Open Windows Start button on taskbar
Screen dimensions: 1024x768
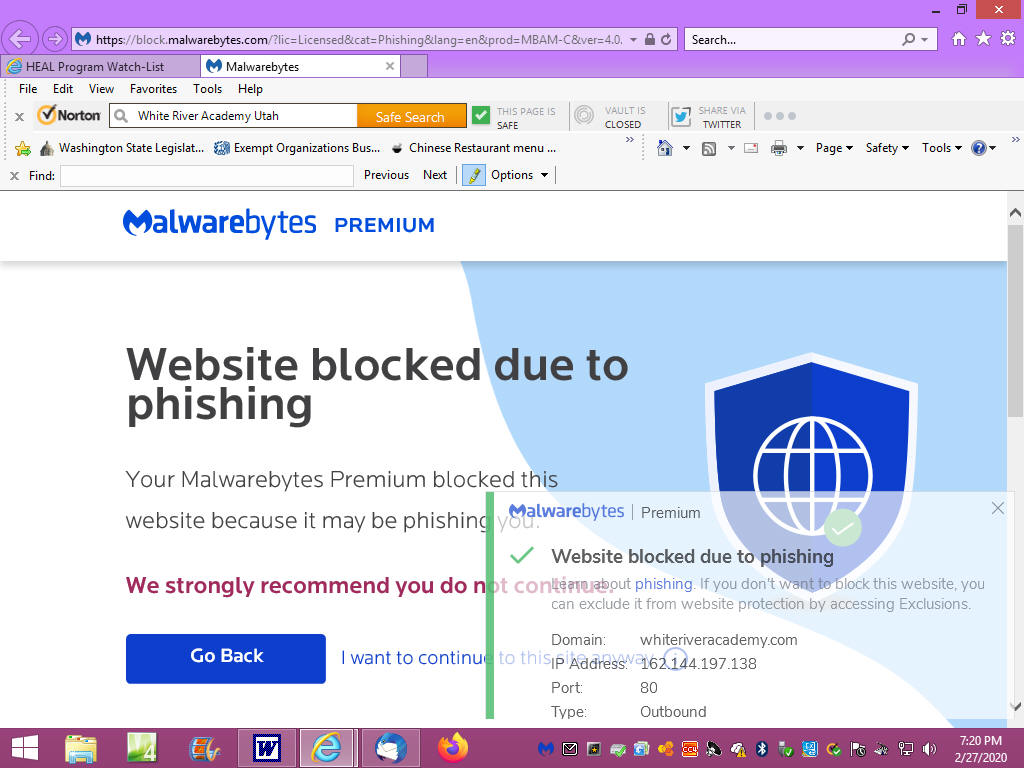coord(25,748)
